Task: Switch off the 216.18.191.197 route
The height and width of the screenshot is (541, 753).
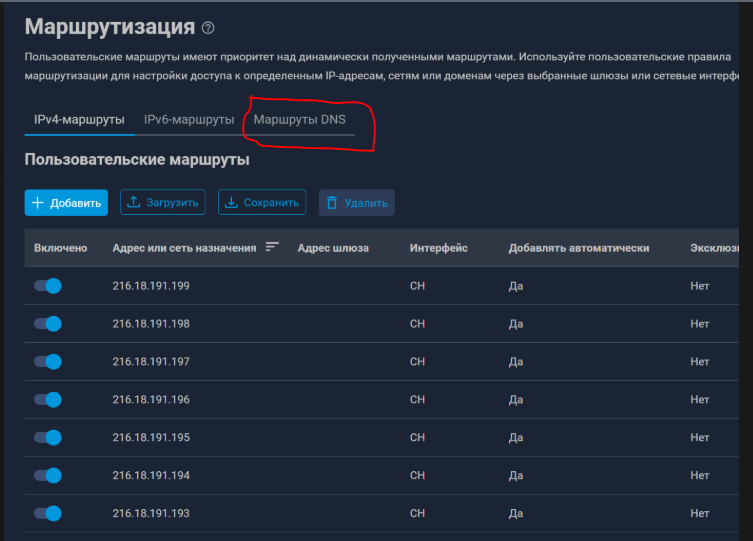Action: tap(48, 362)
